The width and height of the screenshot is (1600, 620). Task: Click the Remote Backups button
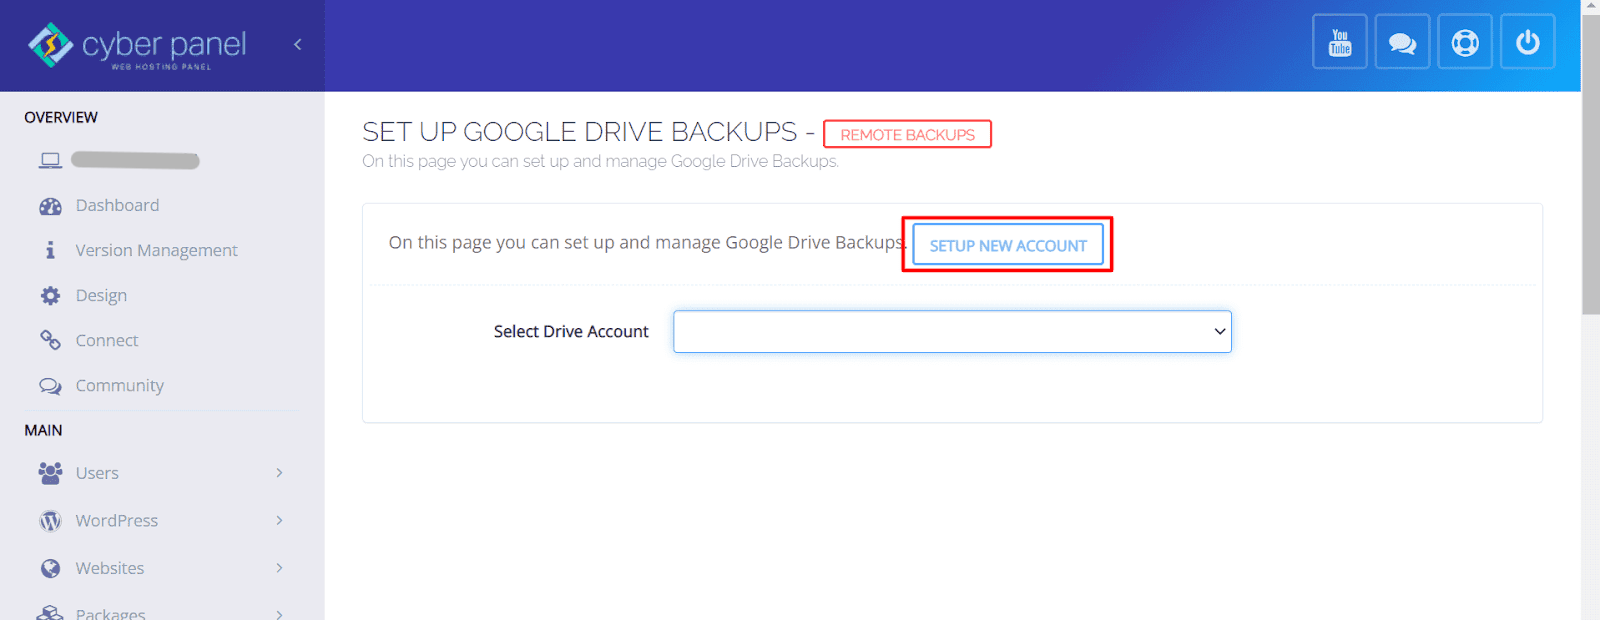[x=907, y=134]
